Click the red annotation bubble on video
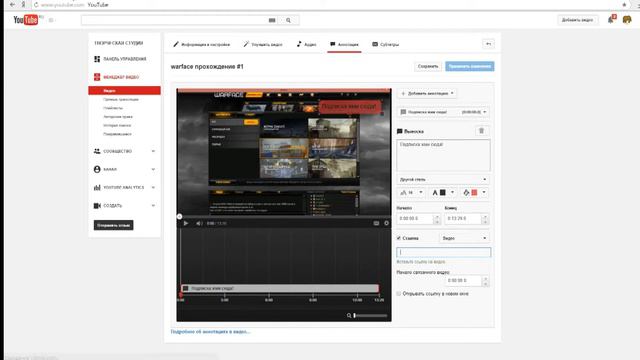This screenshot has width=640, height=360. click(x=349, y=107)
